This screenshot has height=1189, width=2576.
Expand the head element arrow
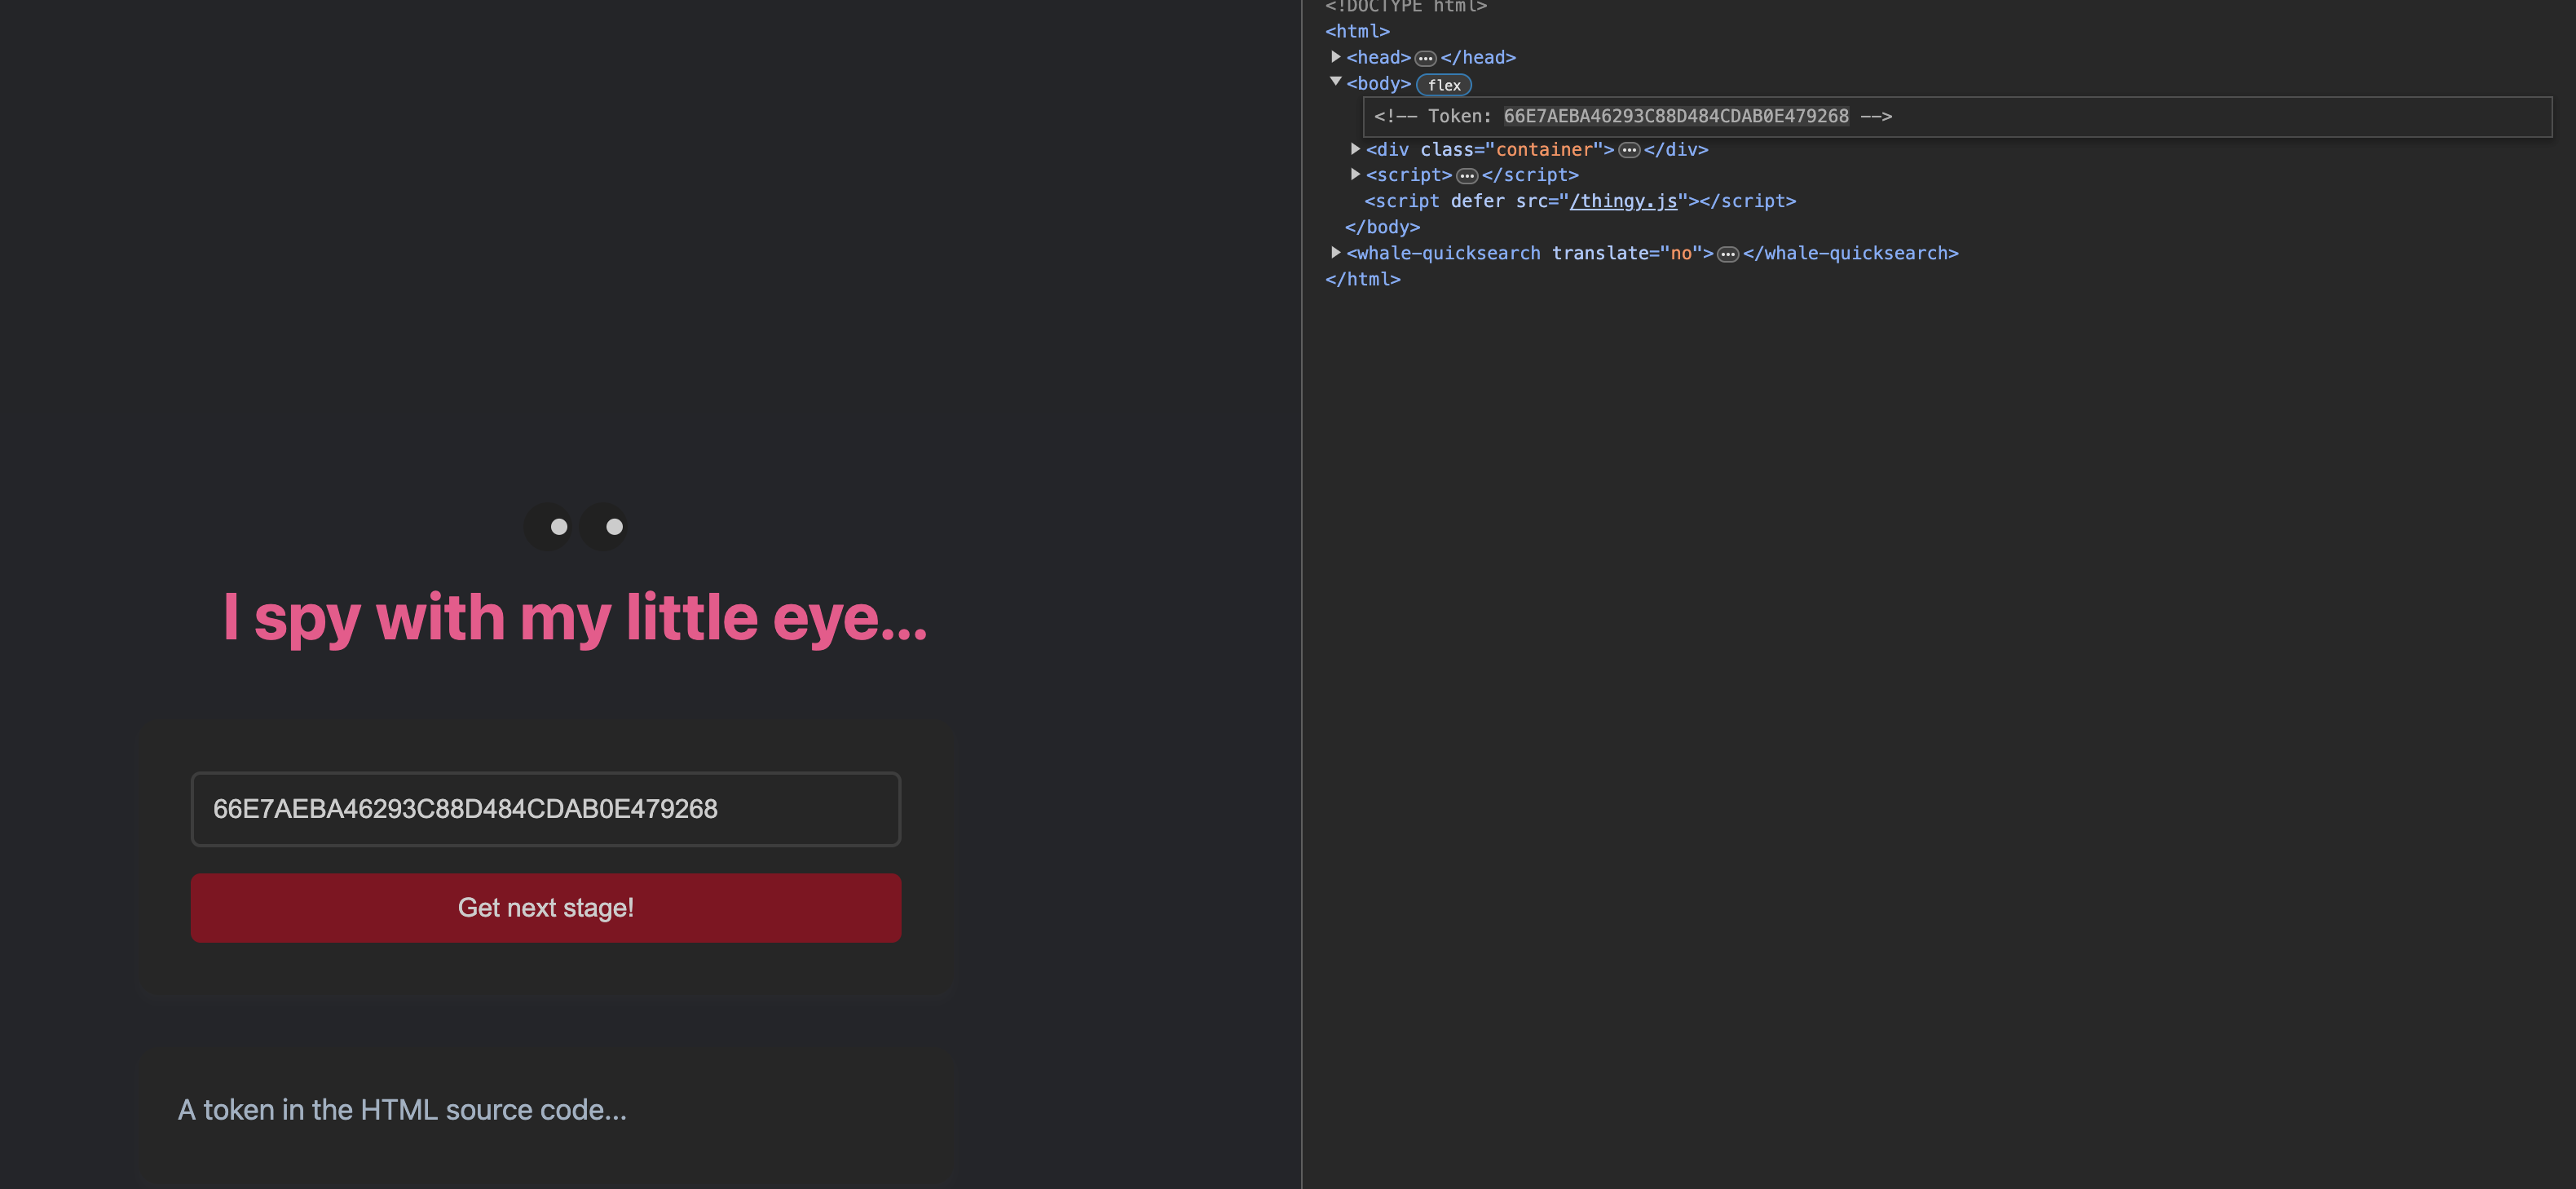click(1335, 57)
